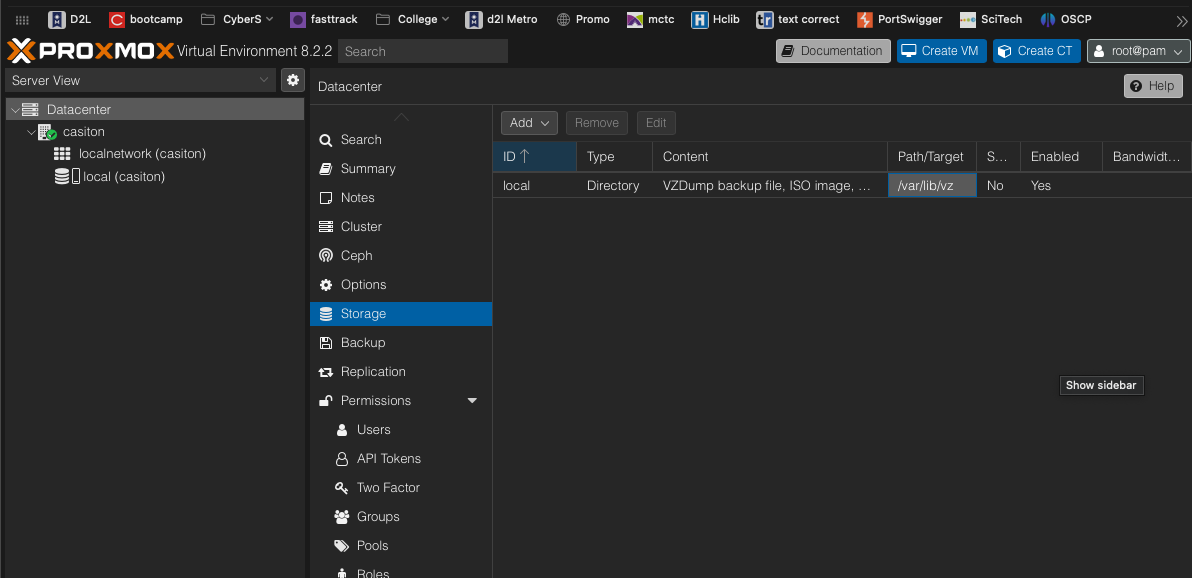This screenshot has width=1192, height=578.
Task: Collapse the Datacenter tree node
Action: pos(13,110)
